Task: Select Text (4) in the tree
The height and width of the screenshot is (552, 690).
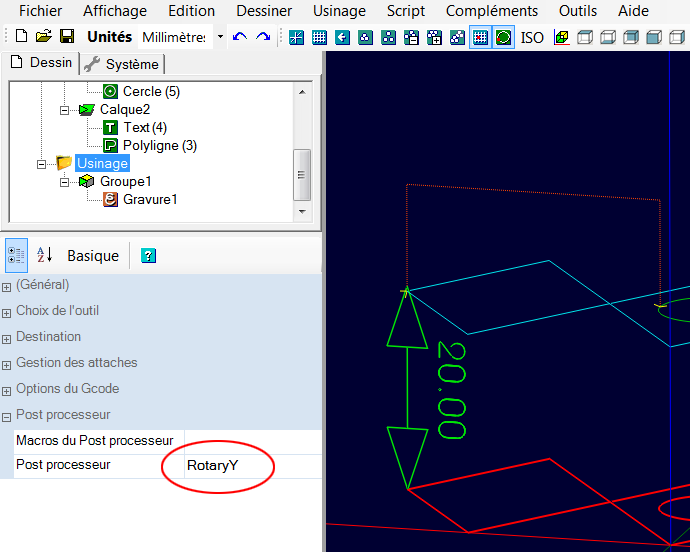Action: [x=145, y=127]
